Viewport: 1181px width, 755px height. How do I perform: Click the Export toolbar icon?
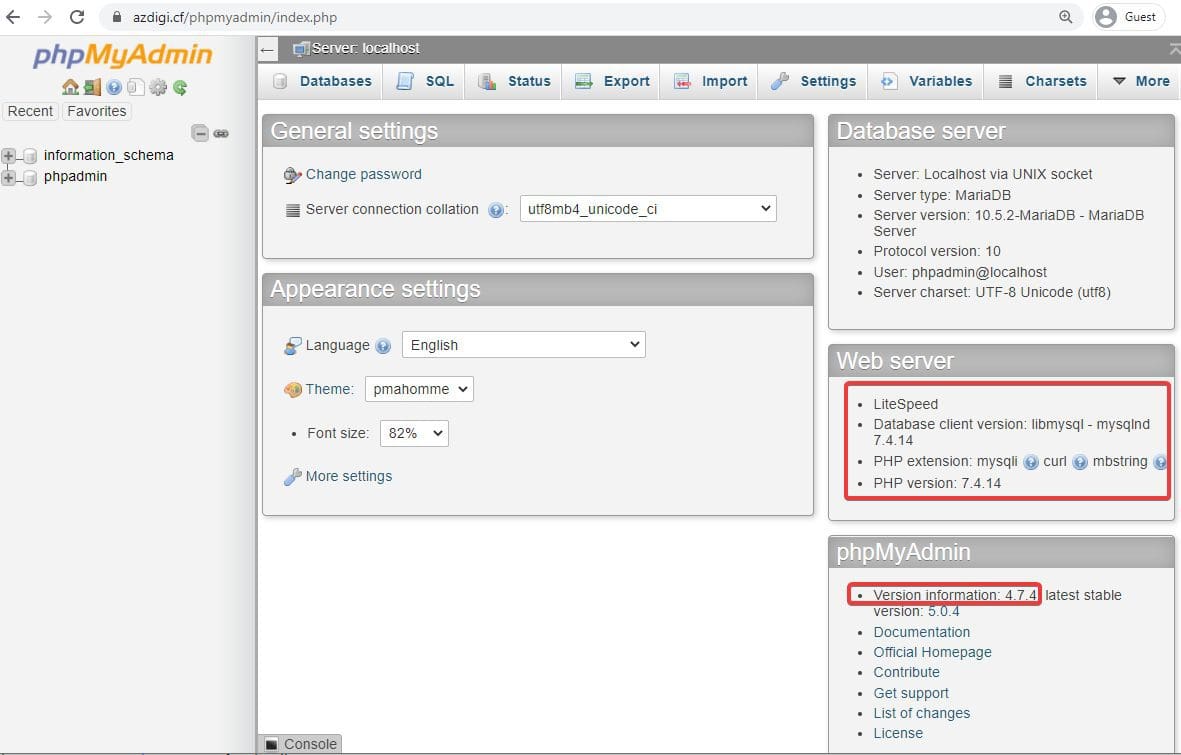(x=611, y=81)
